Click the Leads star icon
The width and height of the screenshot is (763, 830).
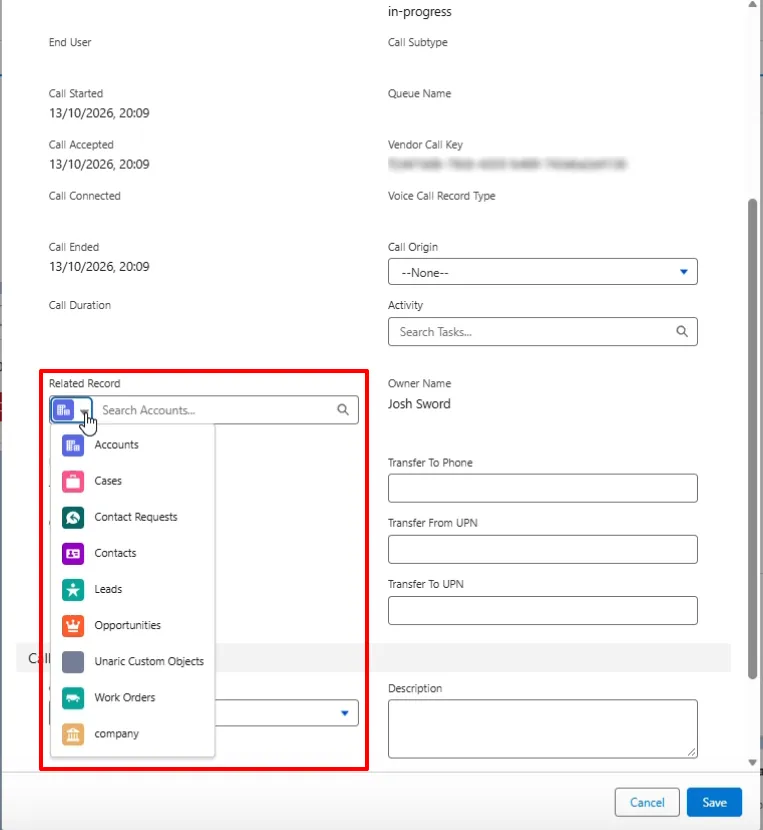click(73, 589)
